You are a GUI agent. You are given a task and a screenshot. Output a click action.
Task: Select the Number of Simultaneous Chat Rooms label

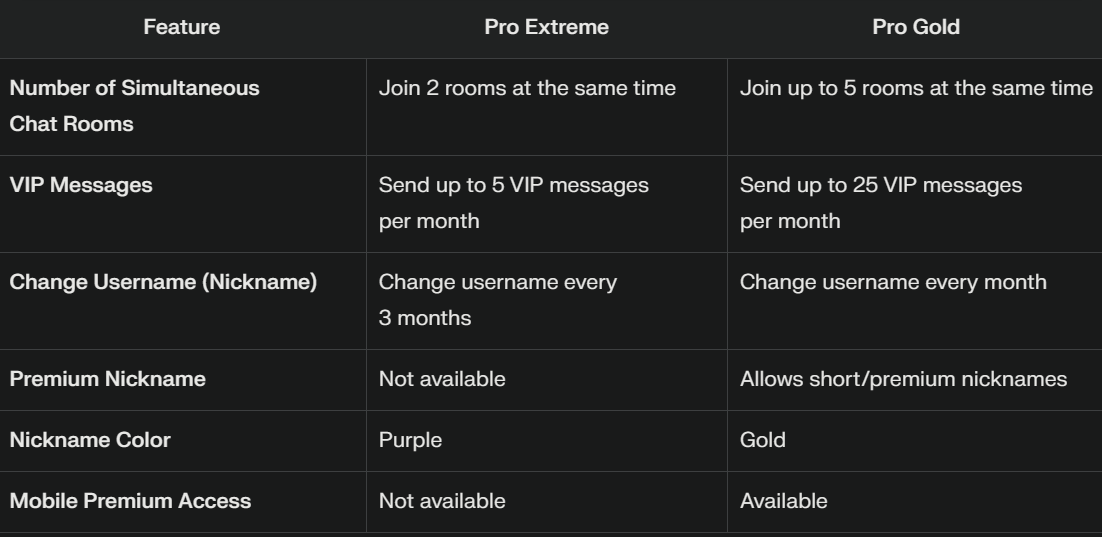pos(134,106)
